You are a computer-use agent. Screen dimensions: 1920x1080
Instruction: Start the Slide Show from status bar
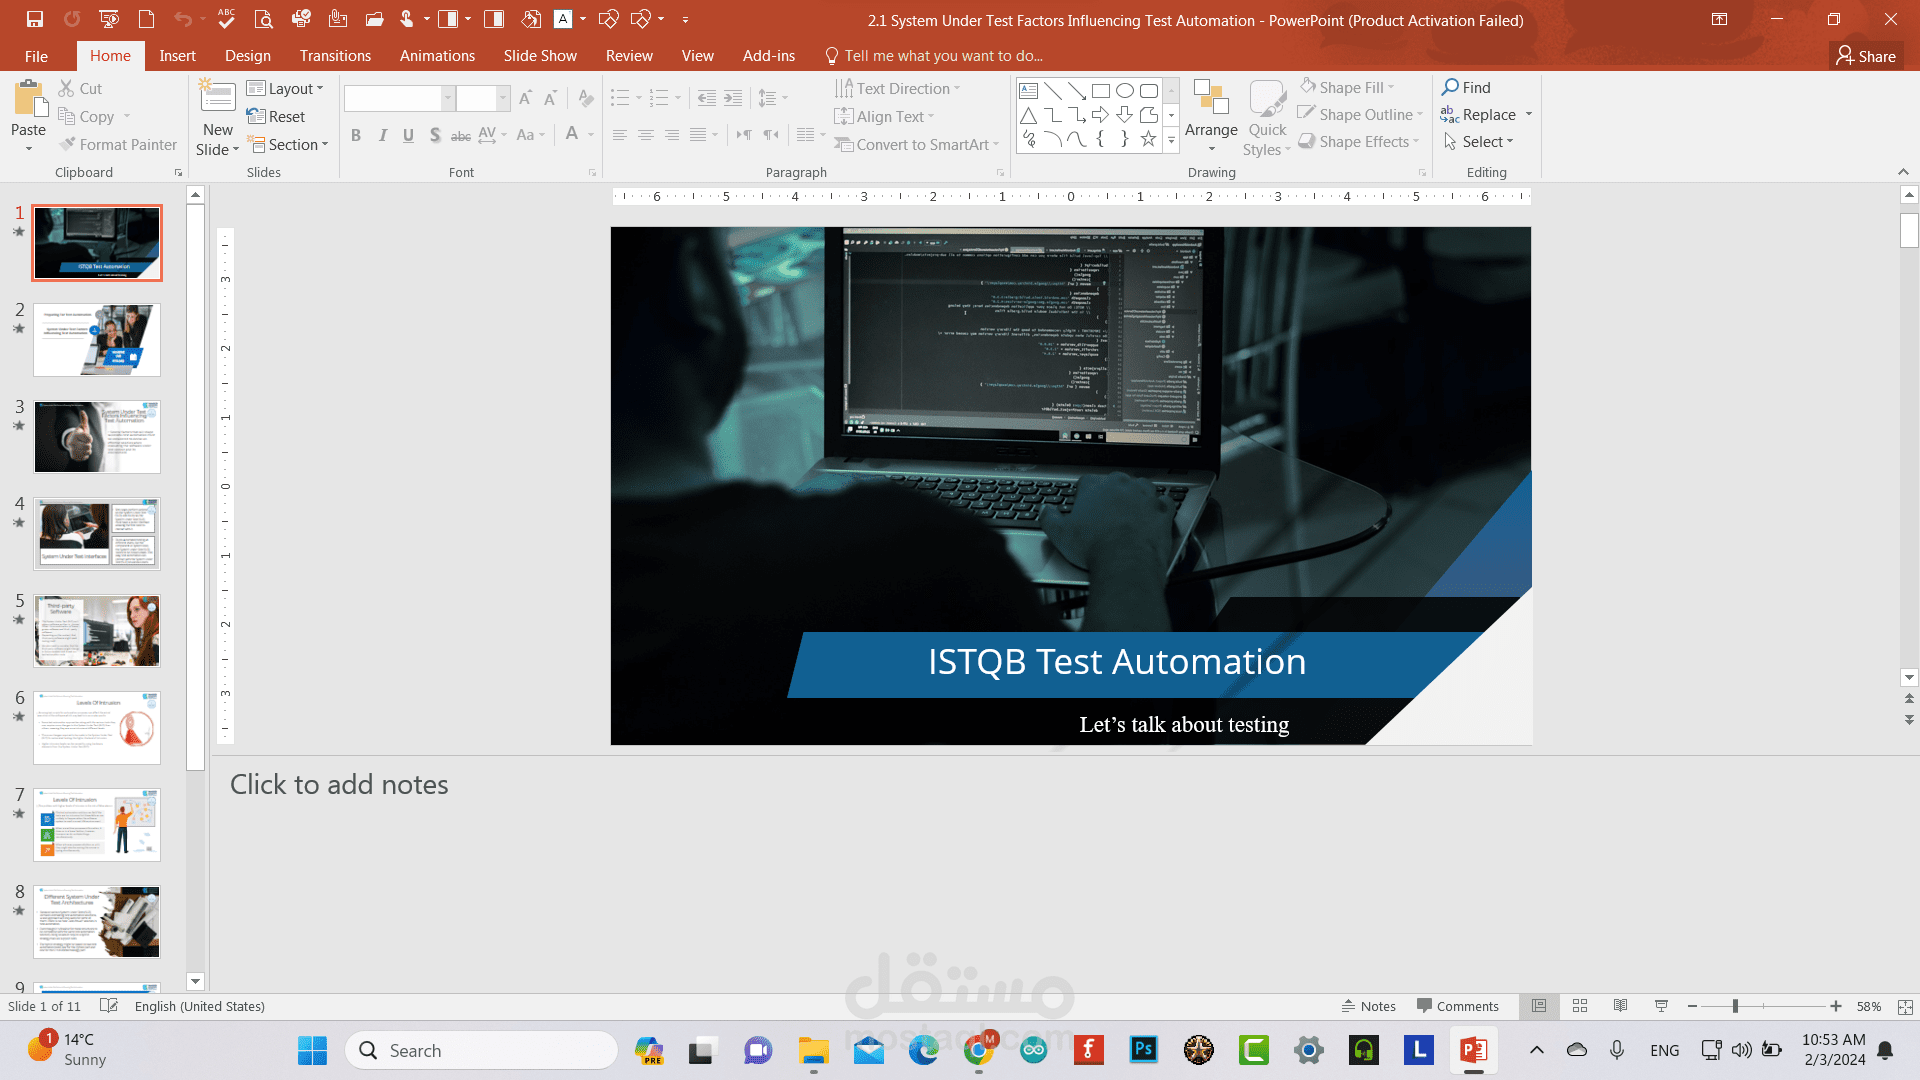[1661, 1006]
